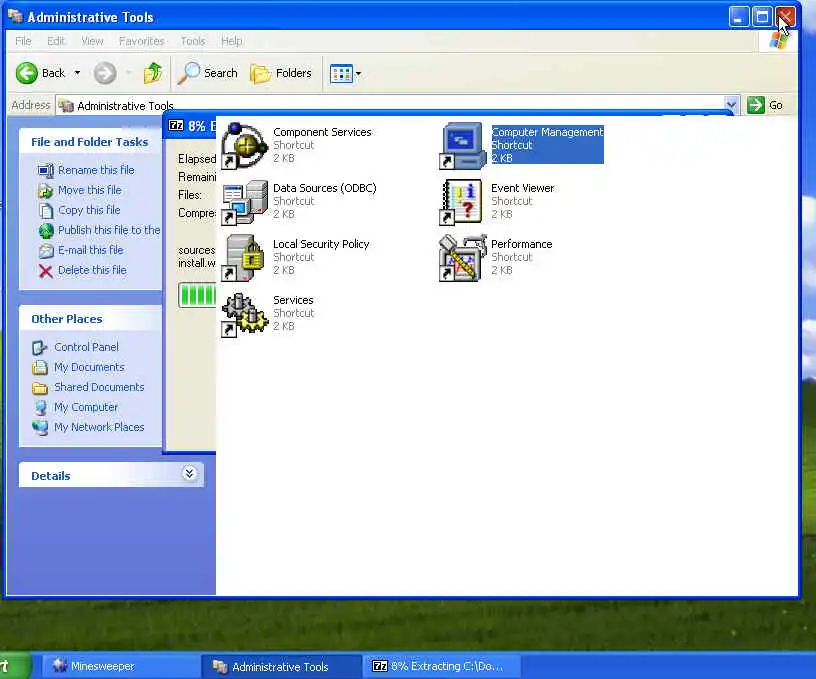Click the 7-Zip extraction progress bar
Viewport: 816px width, 679px height.
(x=197, y=295)
